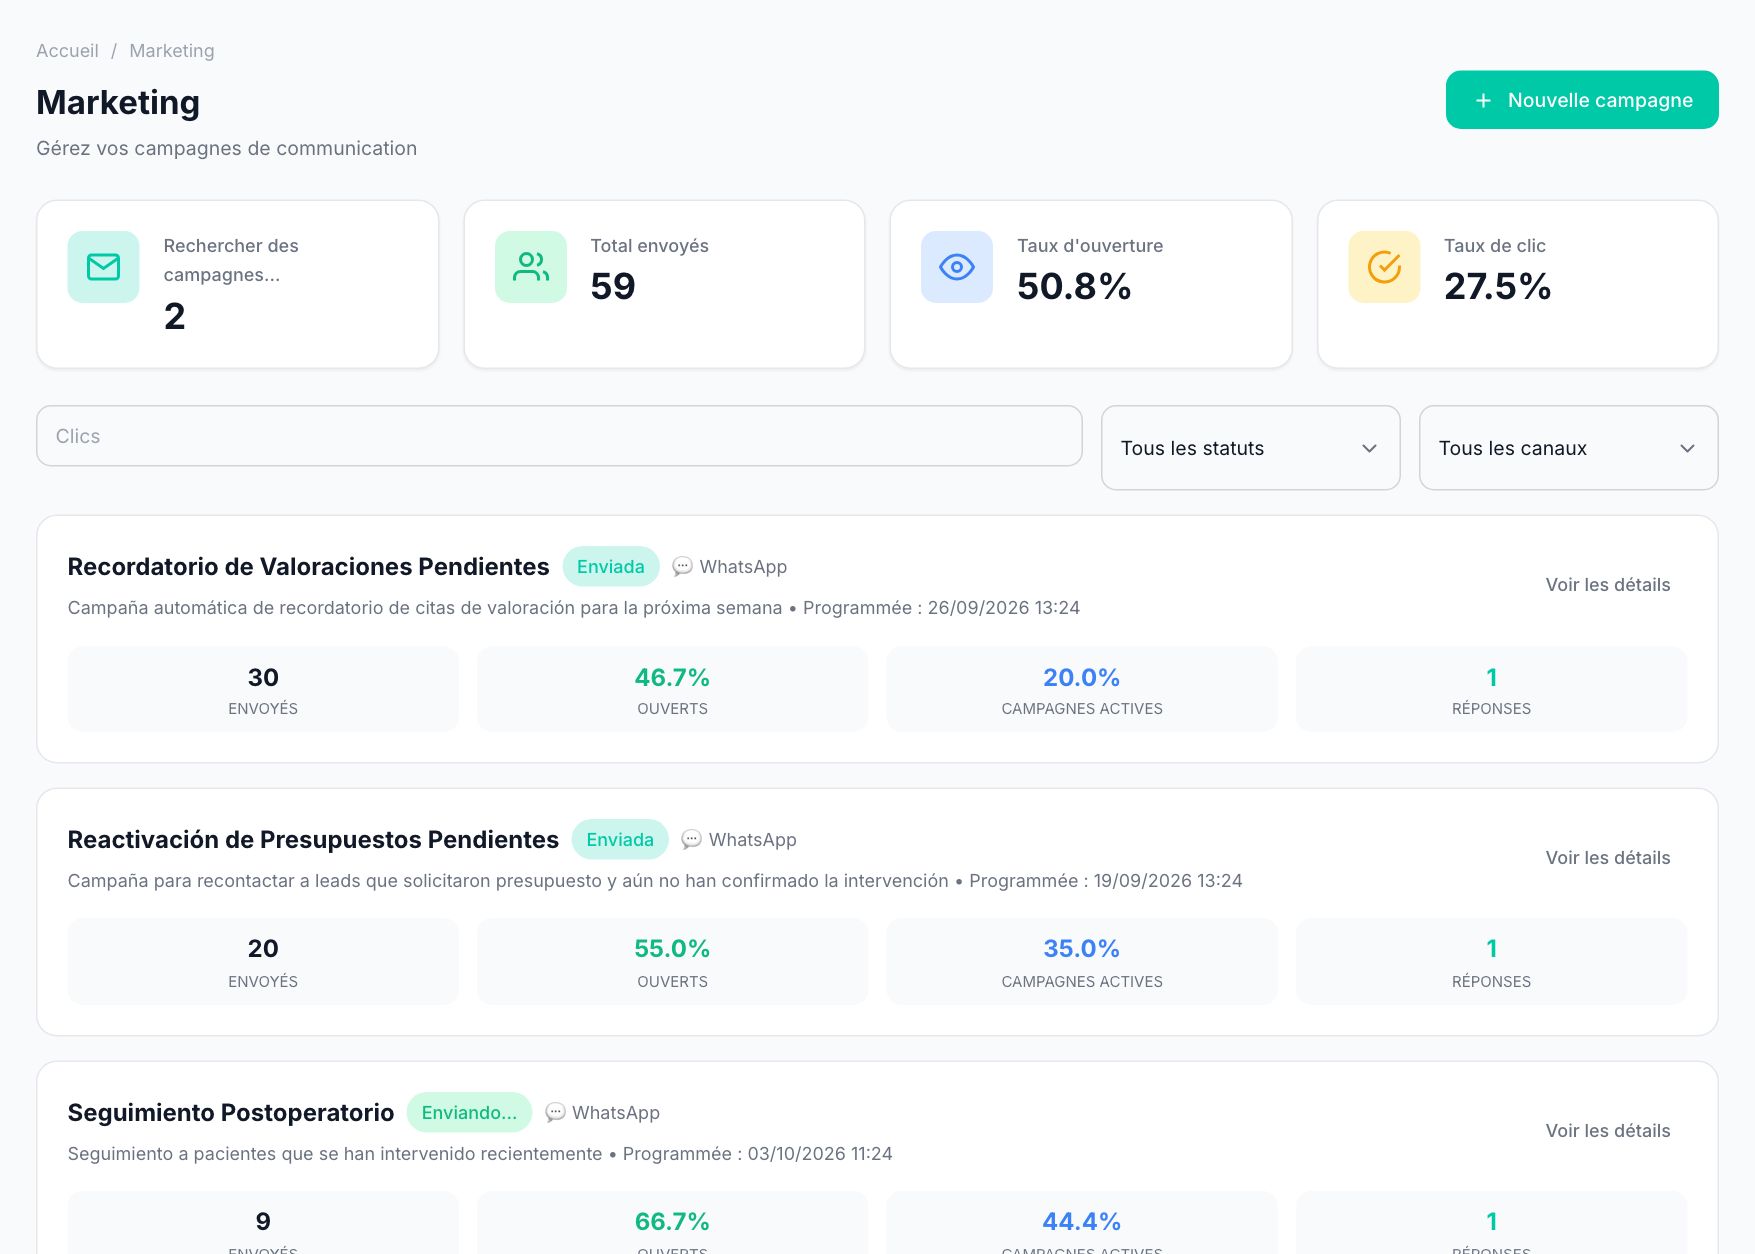Click the 35.0% Campagnes actives tile
1755x1254 pixels.
pos(1082,962)
